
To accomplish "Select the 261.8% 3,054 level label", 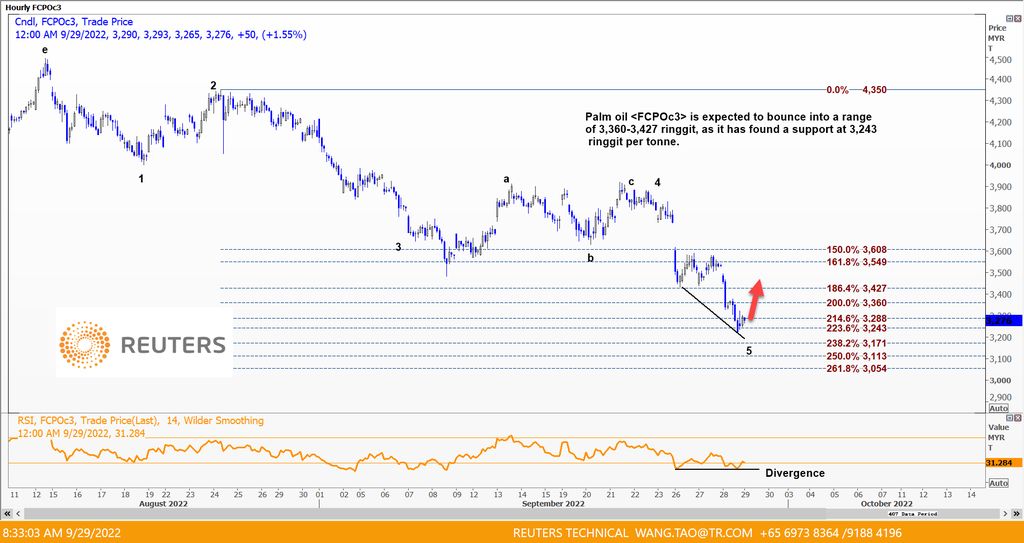I will coord(859,369).
